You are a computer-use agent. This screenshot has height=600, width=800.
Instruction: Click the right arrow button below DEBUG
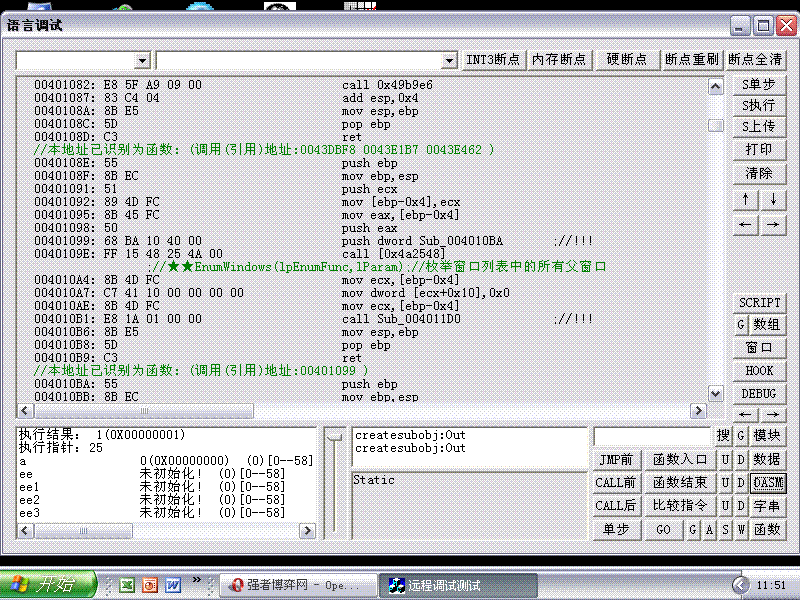click(773, 414)
